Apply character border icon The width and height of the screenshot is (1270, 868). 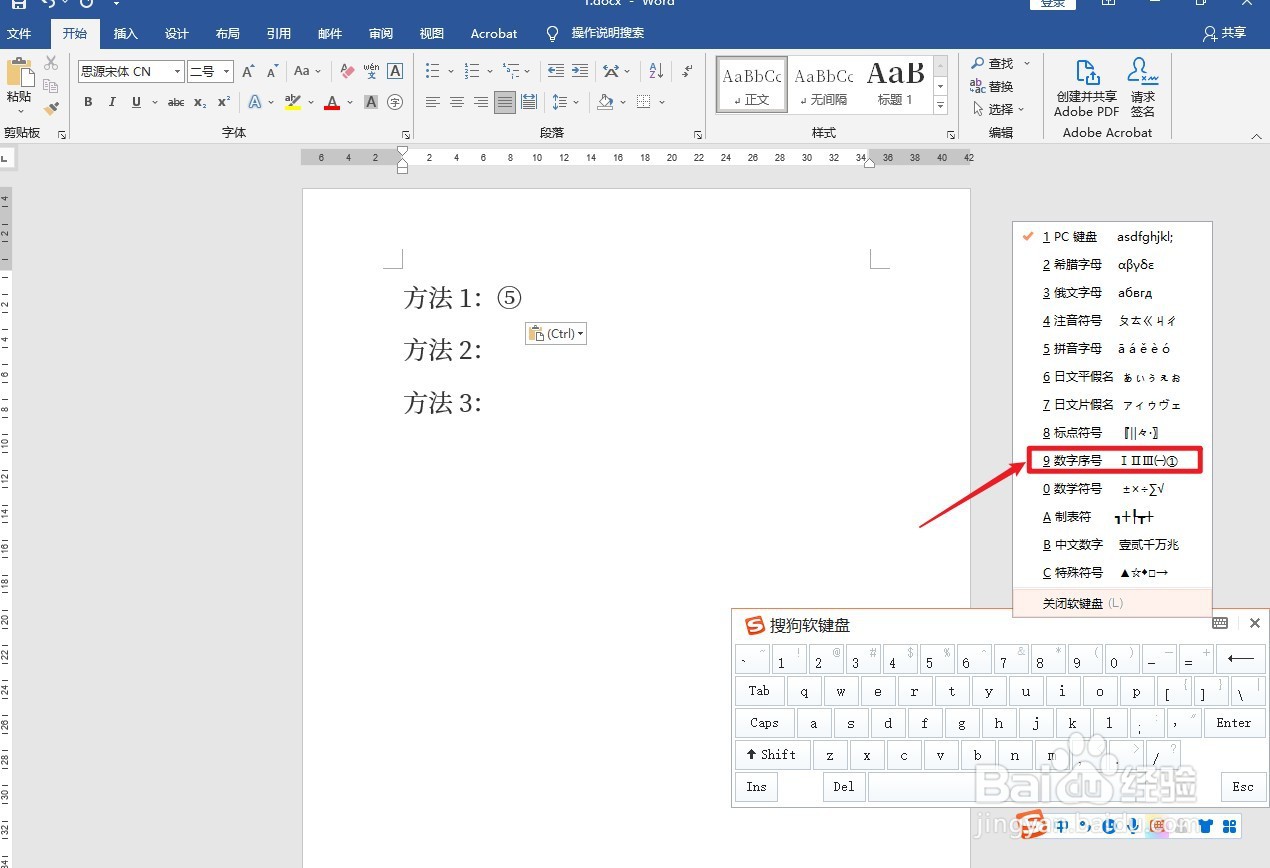tap(395, 71)
